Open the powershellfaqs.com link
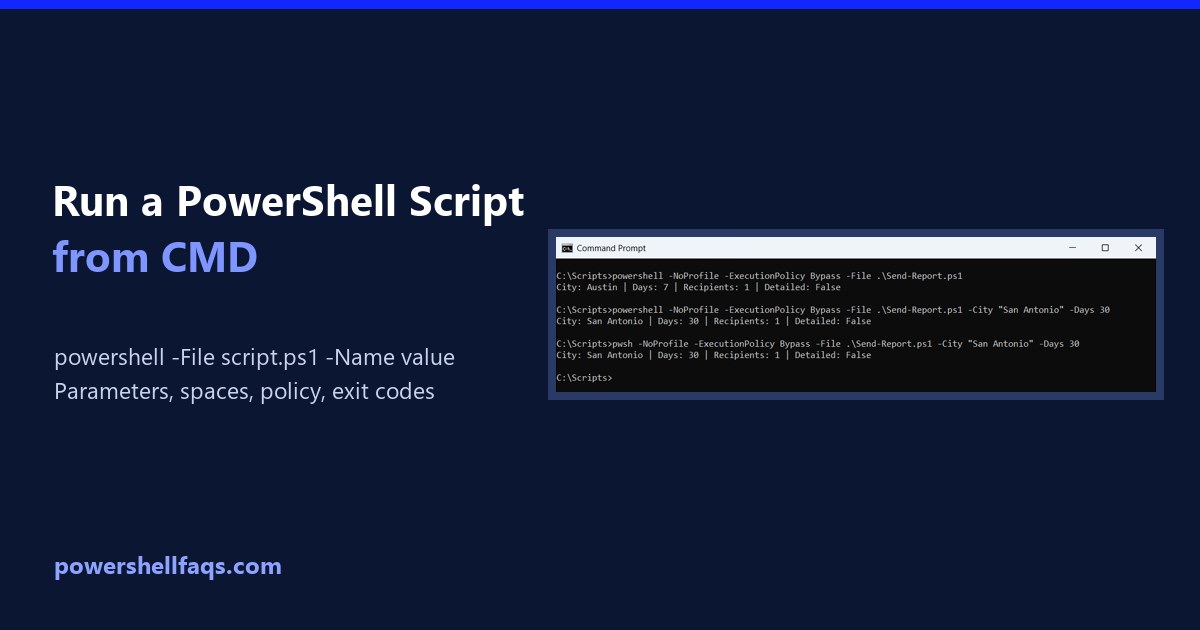Image resolution: width=1200 pixels, height=630 pixels. 168,566
